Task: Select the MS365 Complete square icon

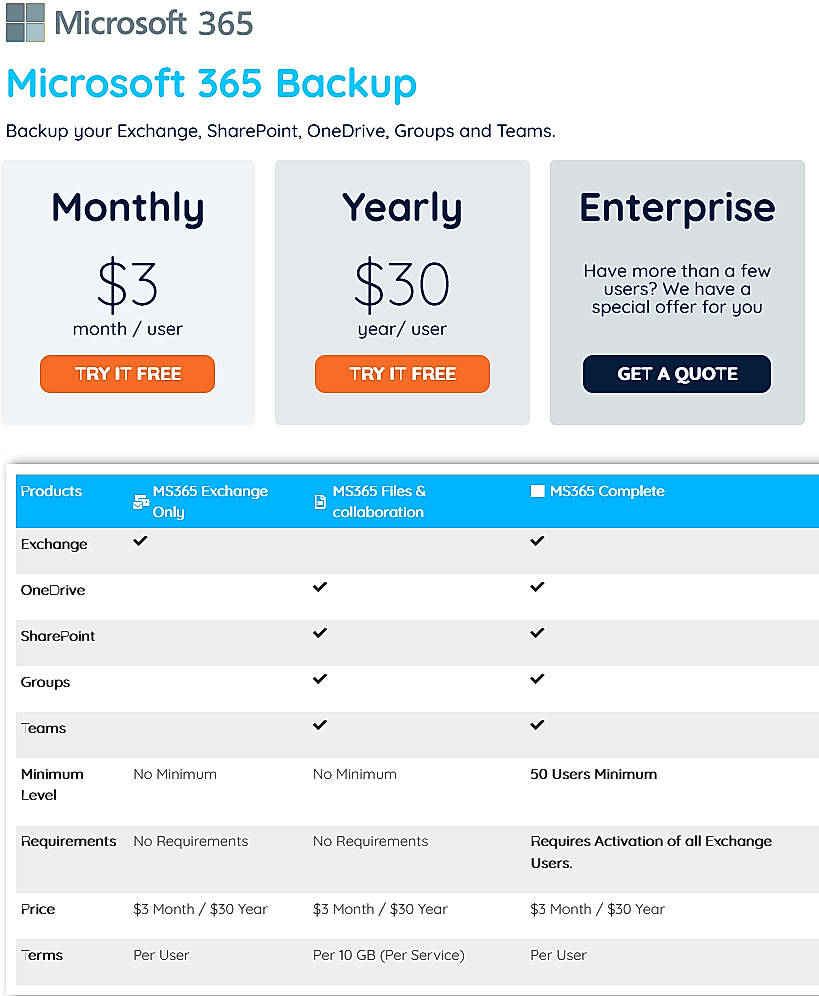Action: coord(537,491)
